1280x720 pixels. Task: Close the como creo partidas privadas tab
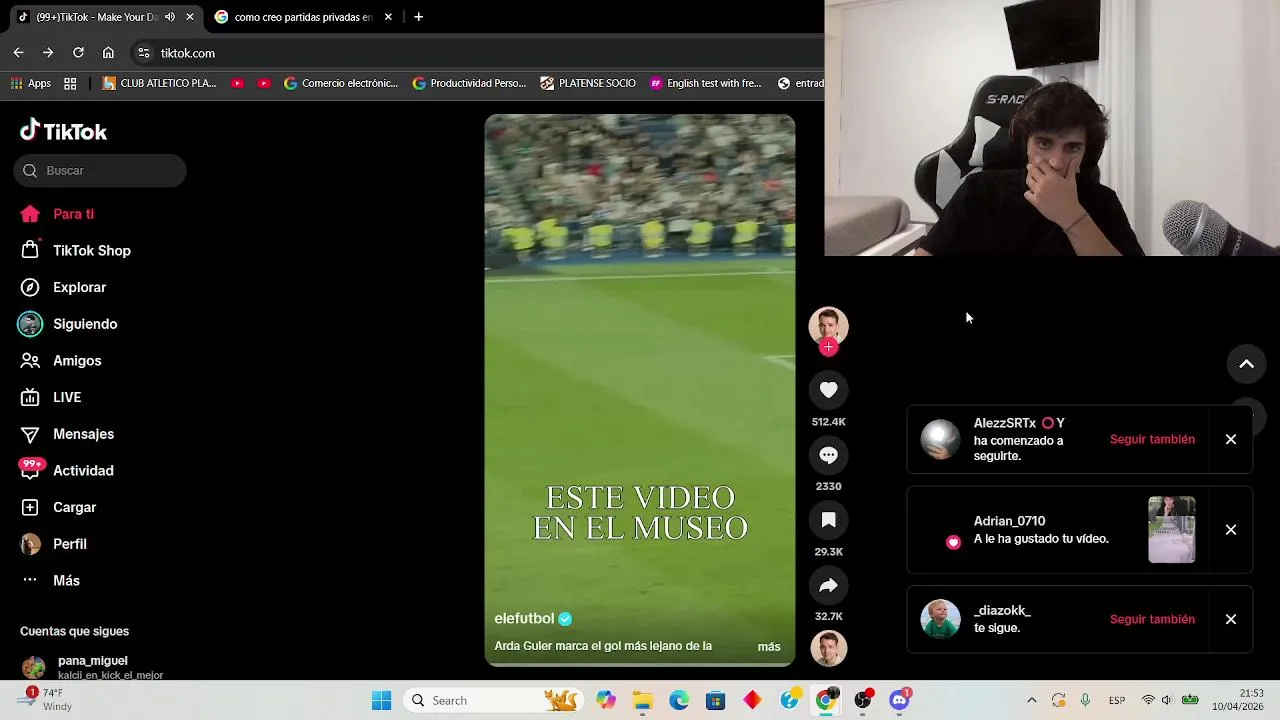[388, 17]
